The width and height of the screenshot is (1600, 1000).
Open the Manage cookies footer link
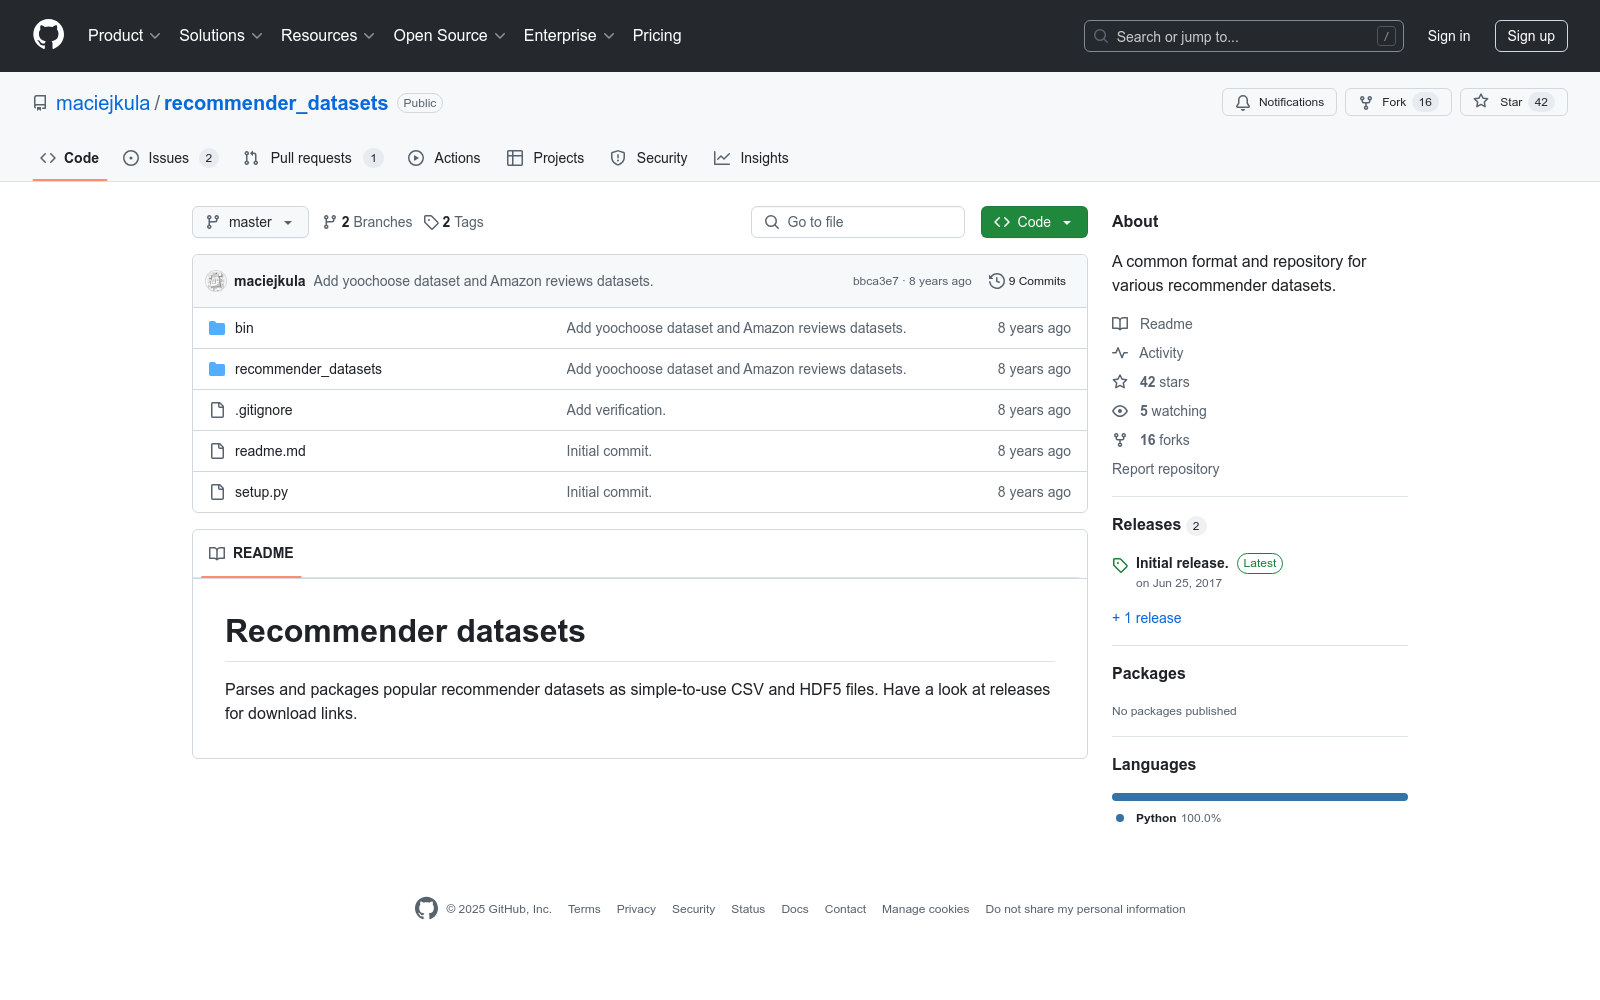point(926,909)
